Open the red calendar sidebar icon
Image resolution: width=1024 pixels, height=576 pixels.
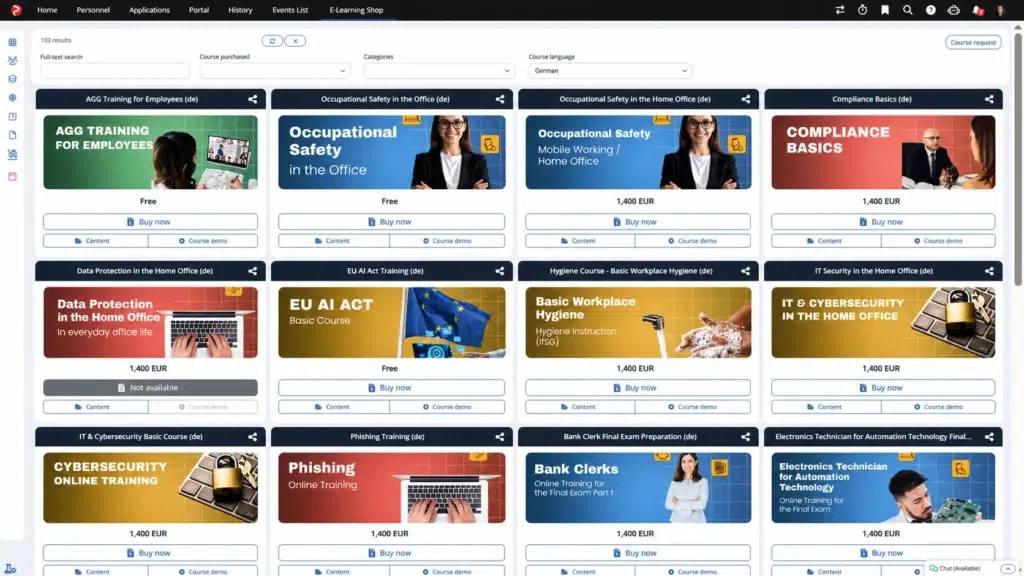(12, 176)
